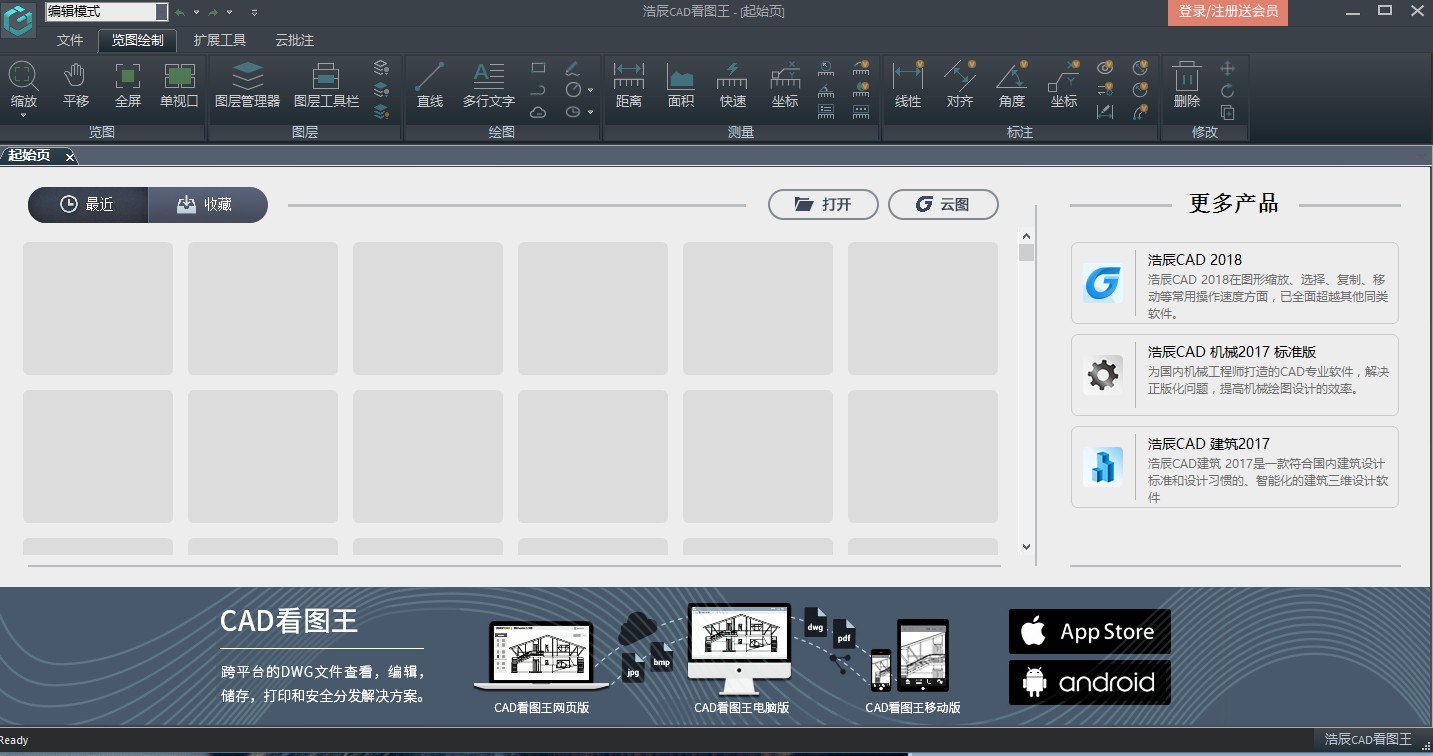Select the 对齐 aligned dimension tool
The height and width of the screenshot is (756, 1433).
(x=960, y=84)
